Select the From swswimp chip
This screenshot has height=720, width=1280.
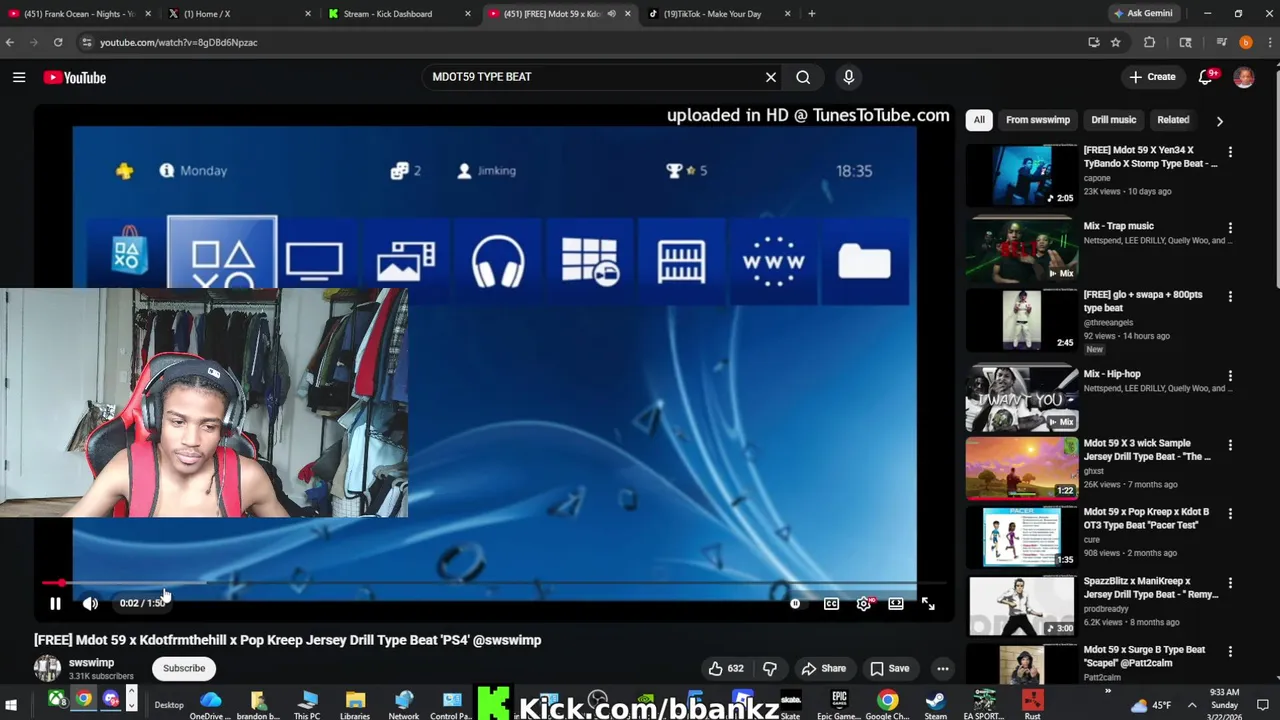(1038, 120)
